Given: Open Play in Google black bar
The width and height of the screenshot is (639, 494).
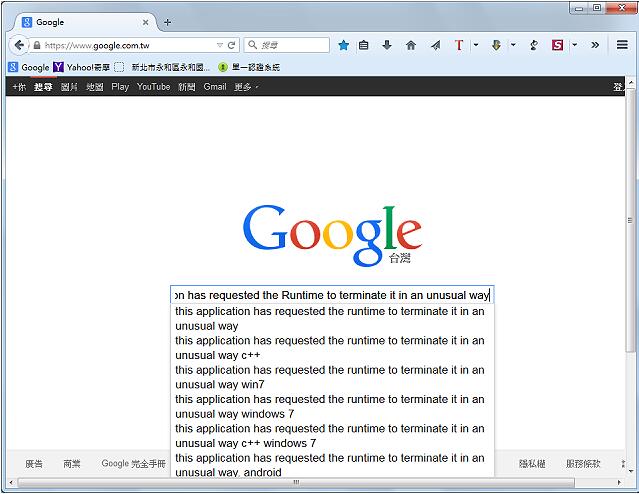Looking at the screenshot, I should 120,87.
